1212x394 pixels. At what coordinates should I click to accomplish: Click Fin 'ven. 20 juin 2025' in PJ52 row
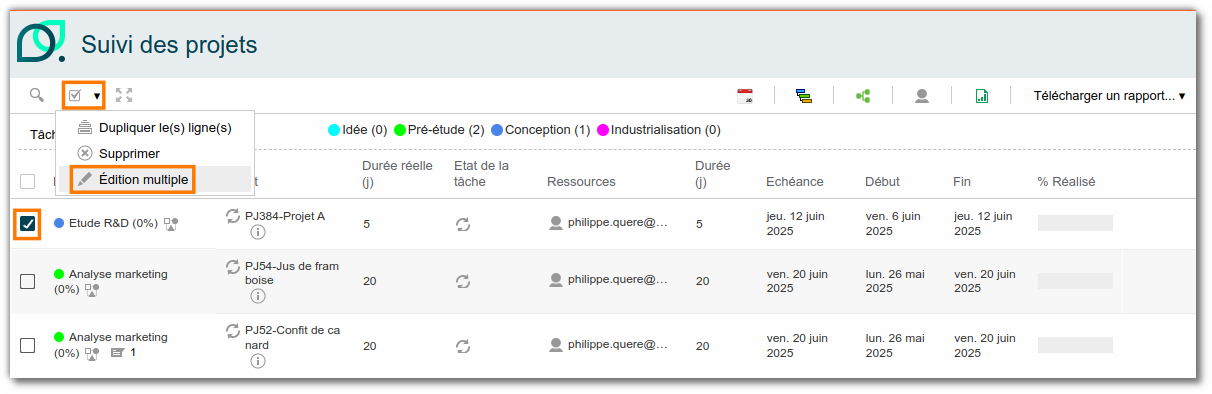coord(985,344)
